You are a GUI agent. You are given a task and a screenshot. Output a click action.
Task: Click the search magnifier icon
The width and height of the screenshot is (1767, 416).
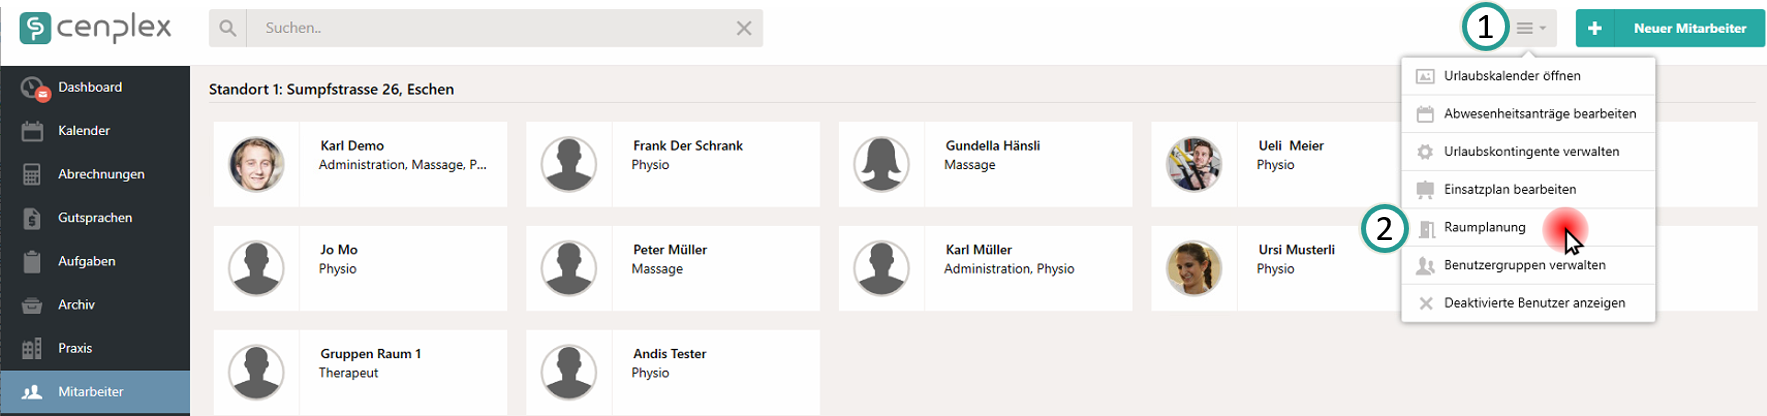point(228,28)
